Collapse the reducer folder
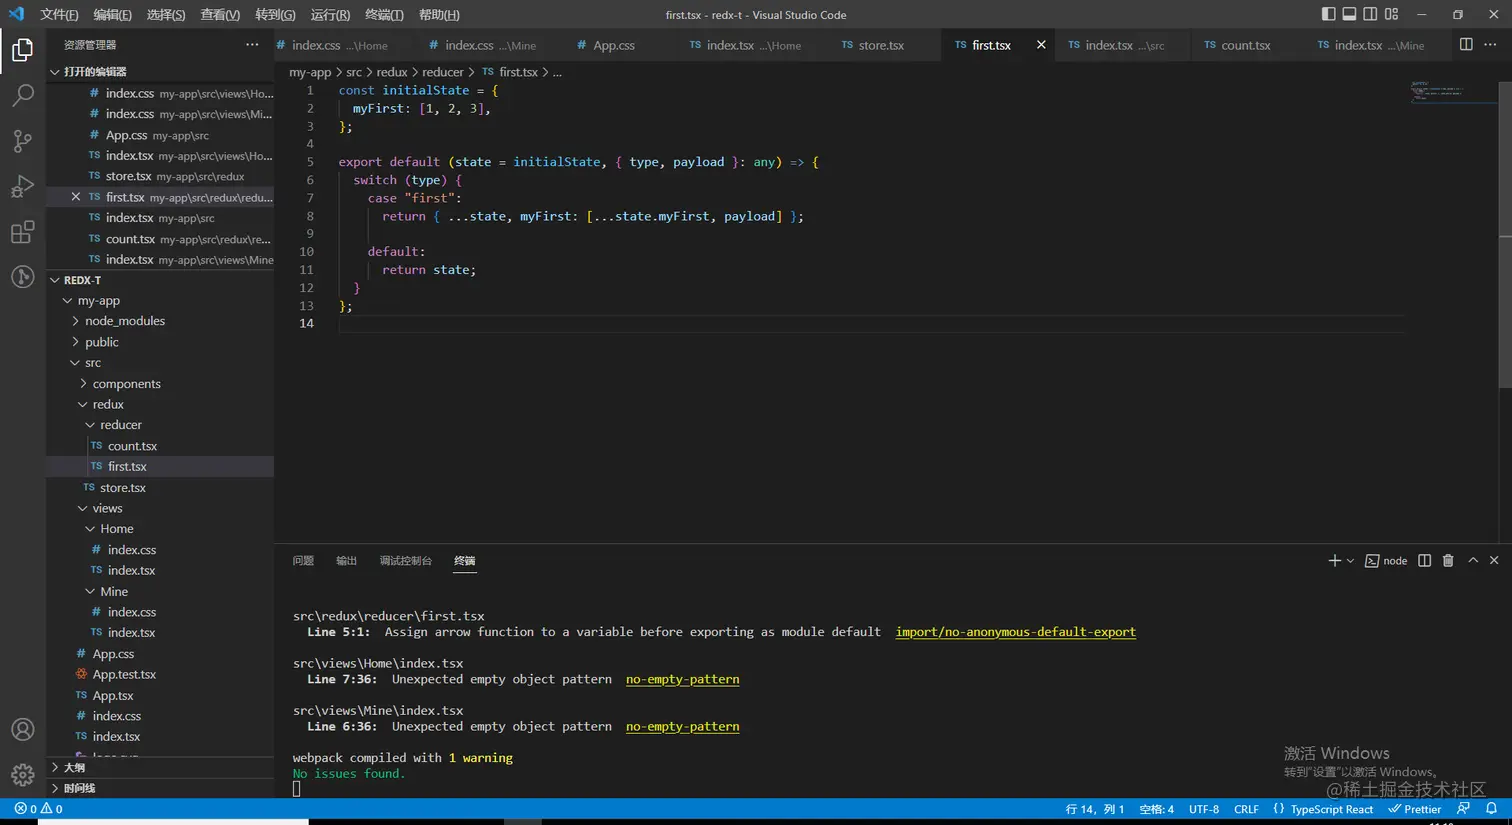Viewport: 1512px width, 825px height. pos(120,425)
